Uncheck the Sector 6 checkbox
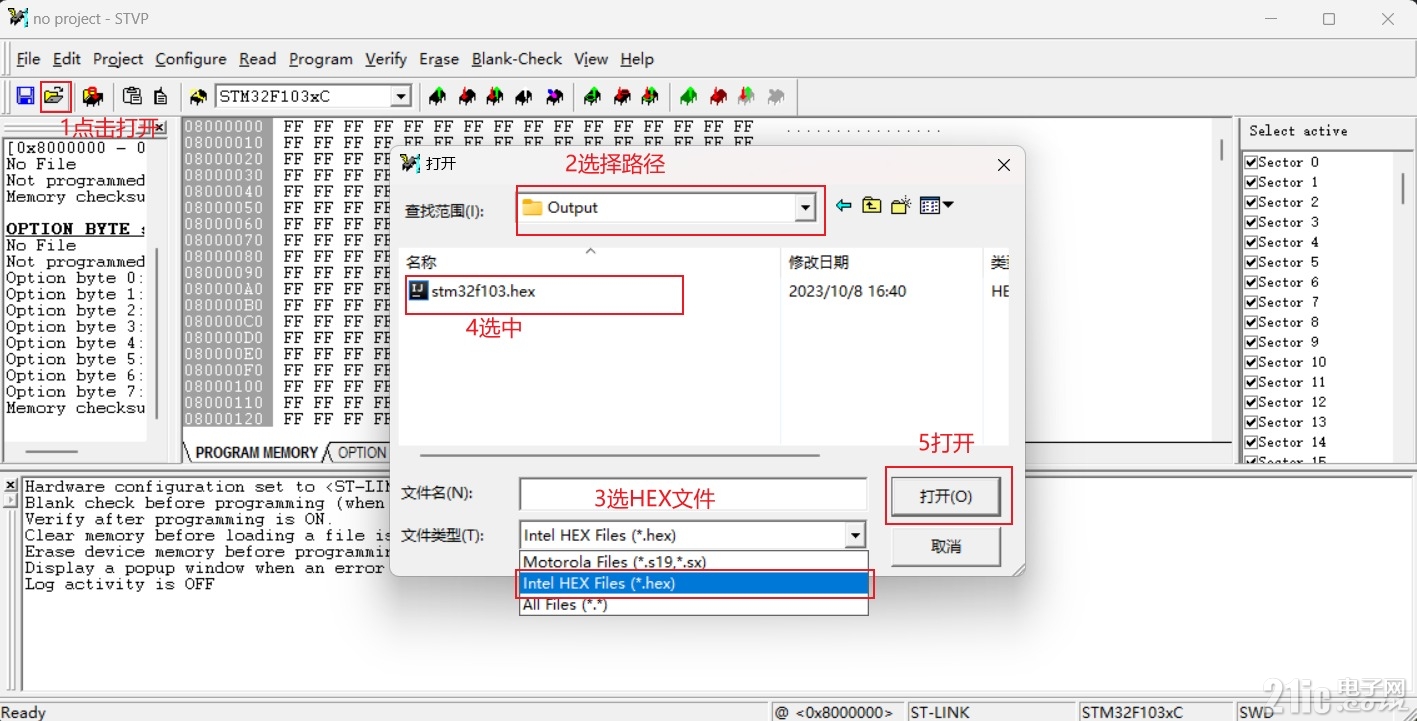This screenshot has height=721, width=1417. pyautogui.click(x=1250, y=282)
